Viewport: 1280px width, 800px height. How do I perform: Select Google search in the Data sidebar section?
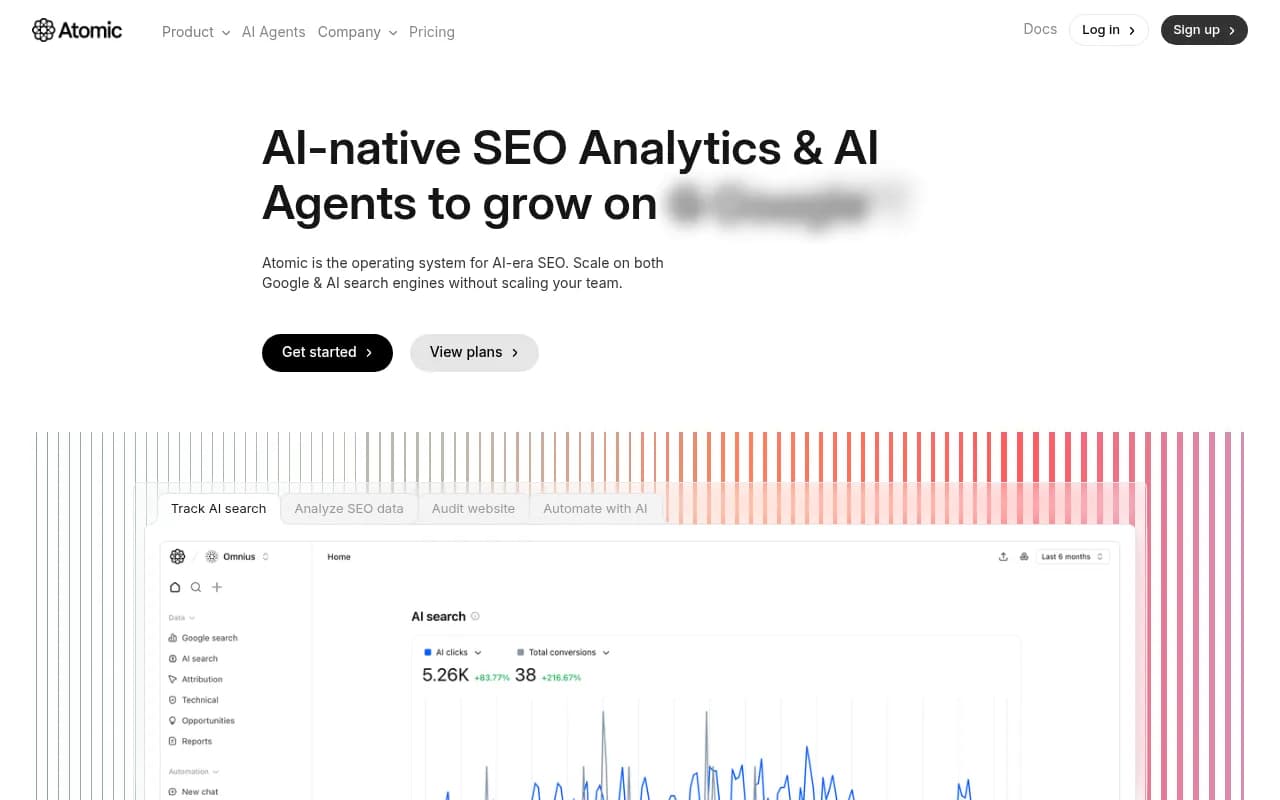210,638
